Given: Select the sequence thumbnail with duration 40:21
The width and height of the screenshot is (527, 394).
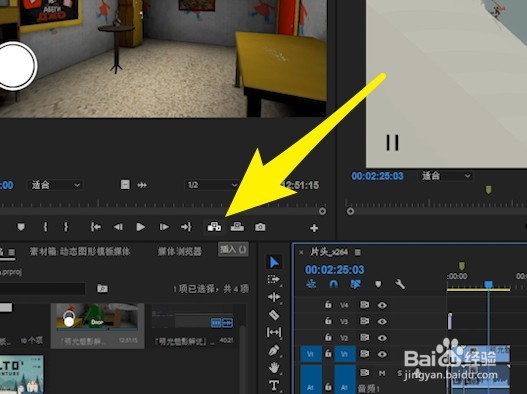Looking at the screenshot, I should (x=193, y=317).
